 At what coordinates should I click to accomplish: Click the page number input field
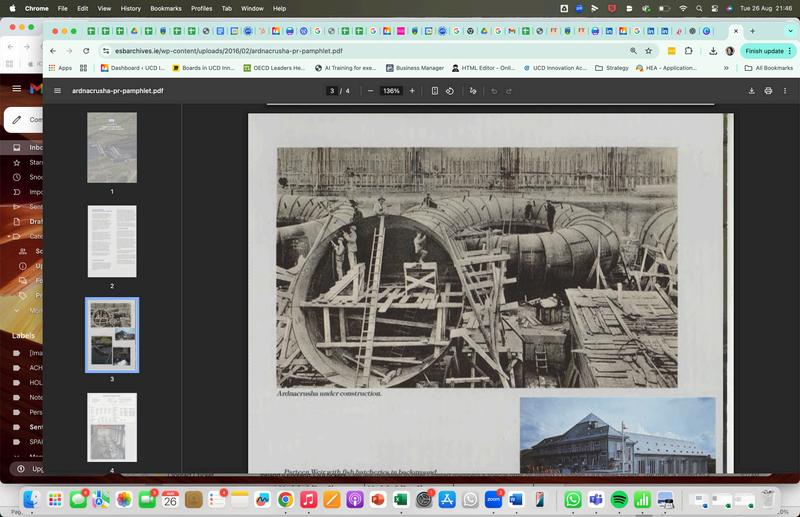[x=332, y=91]
